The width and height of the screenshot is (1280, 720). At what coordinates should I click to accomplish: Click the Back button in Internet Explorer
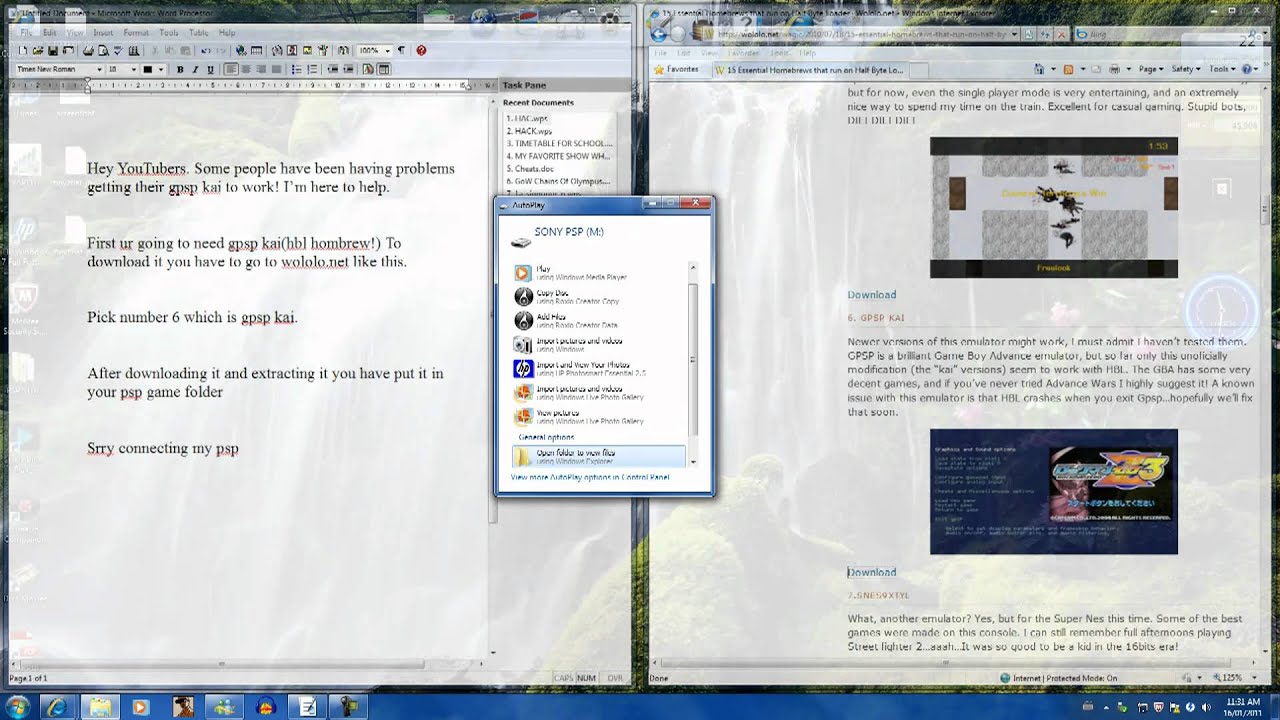(x=658, y=34)
